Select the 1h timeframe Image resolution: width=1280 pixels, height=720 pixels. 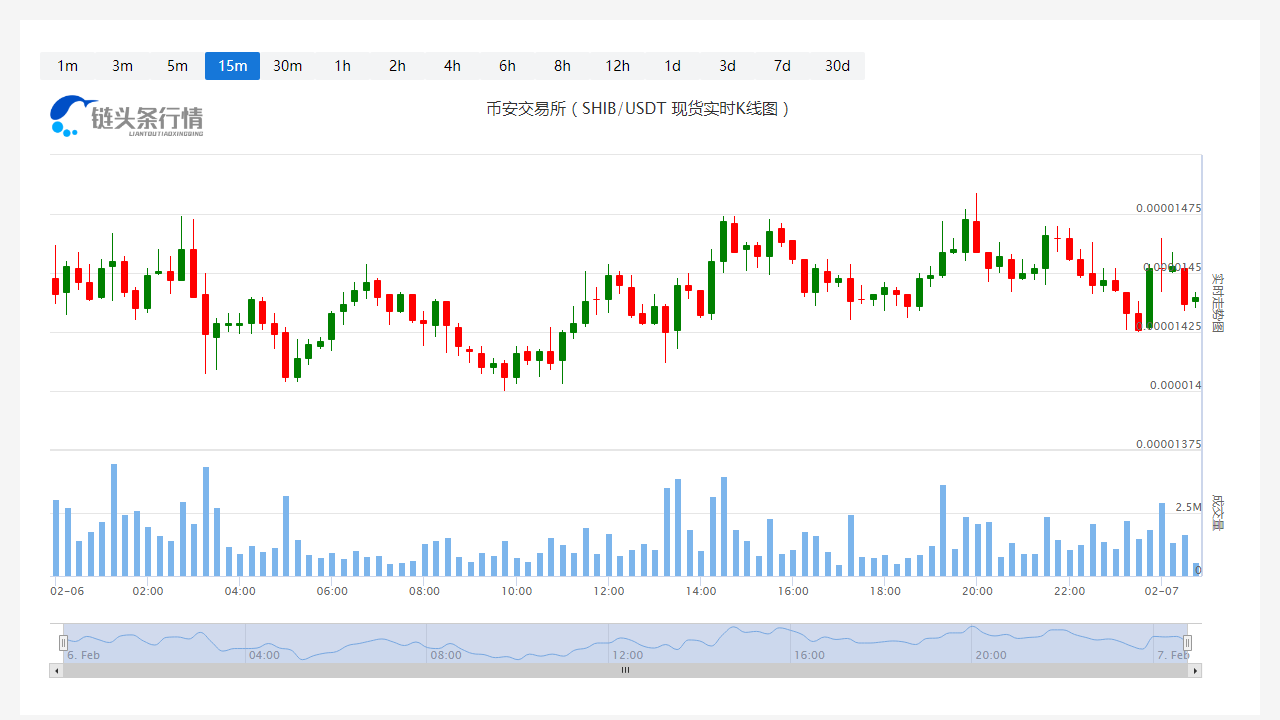pos(342,66)
